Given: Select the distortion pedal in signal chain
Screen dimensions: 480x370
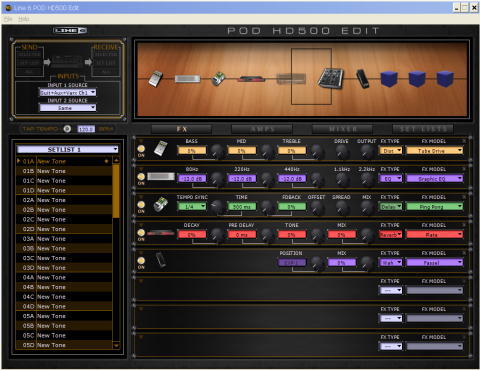Looking at the screenshot, I should pos(155,79).
